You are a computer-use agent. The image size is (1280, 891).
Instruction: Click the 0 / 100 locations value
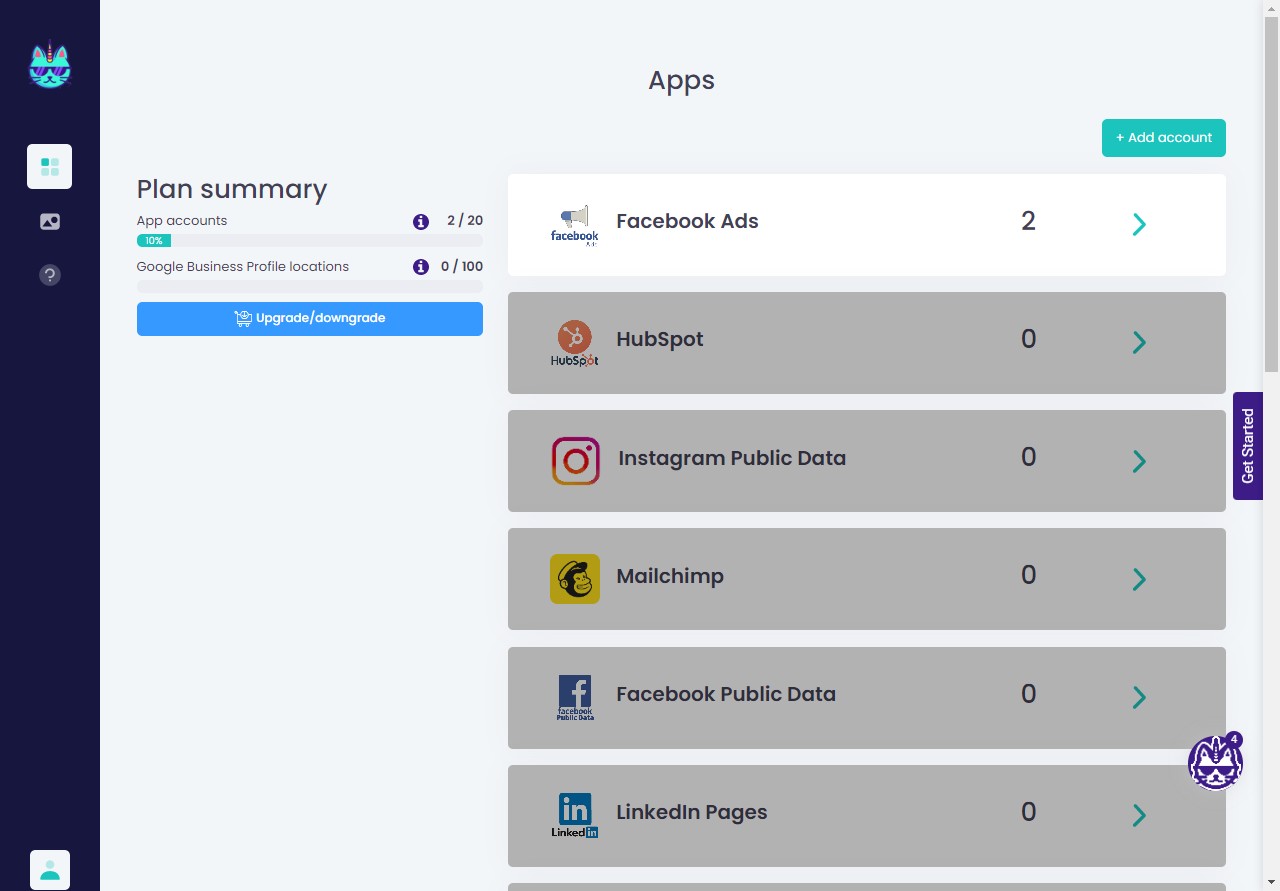click(x=462, y=267)
